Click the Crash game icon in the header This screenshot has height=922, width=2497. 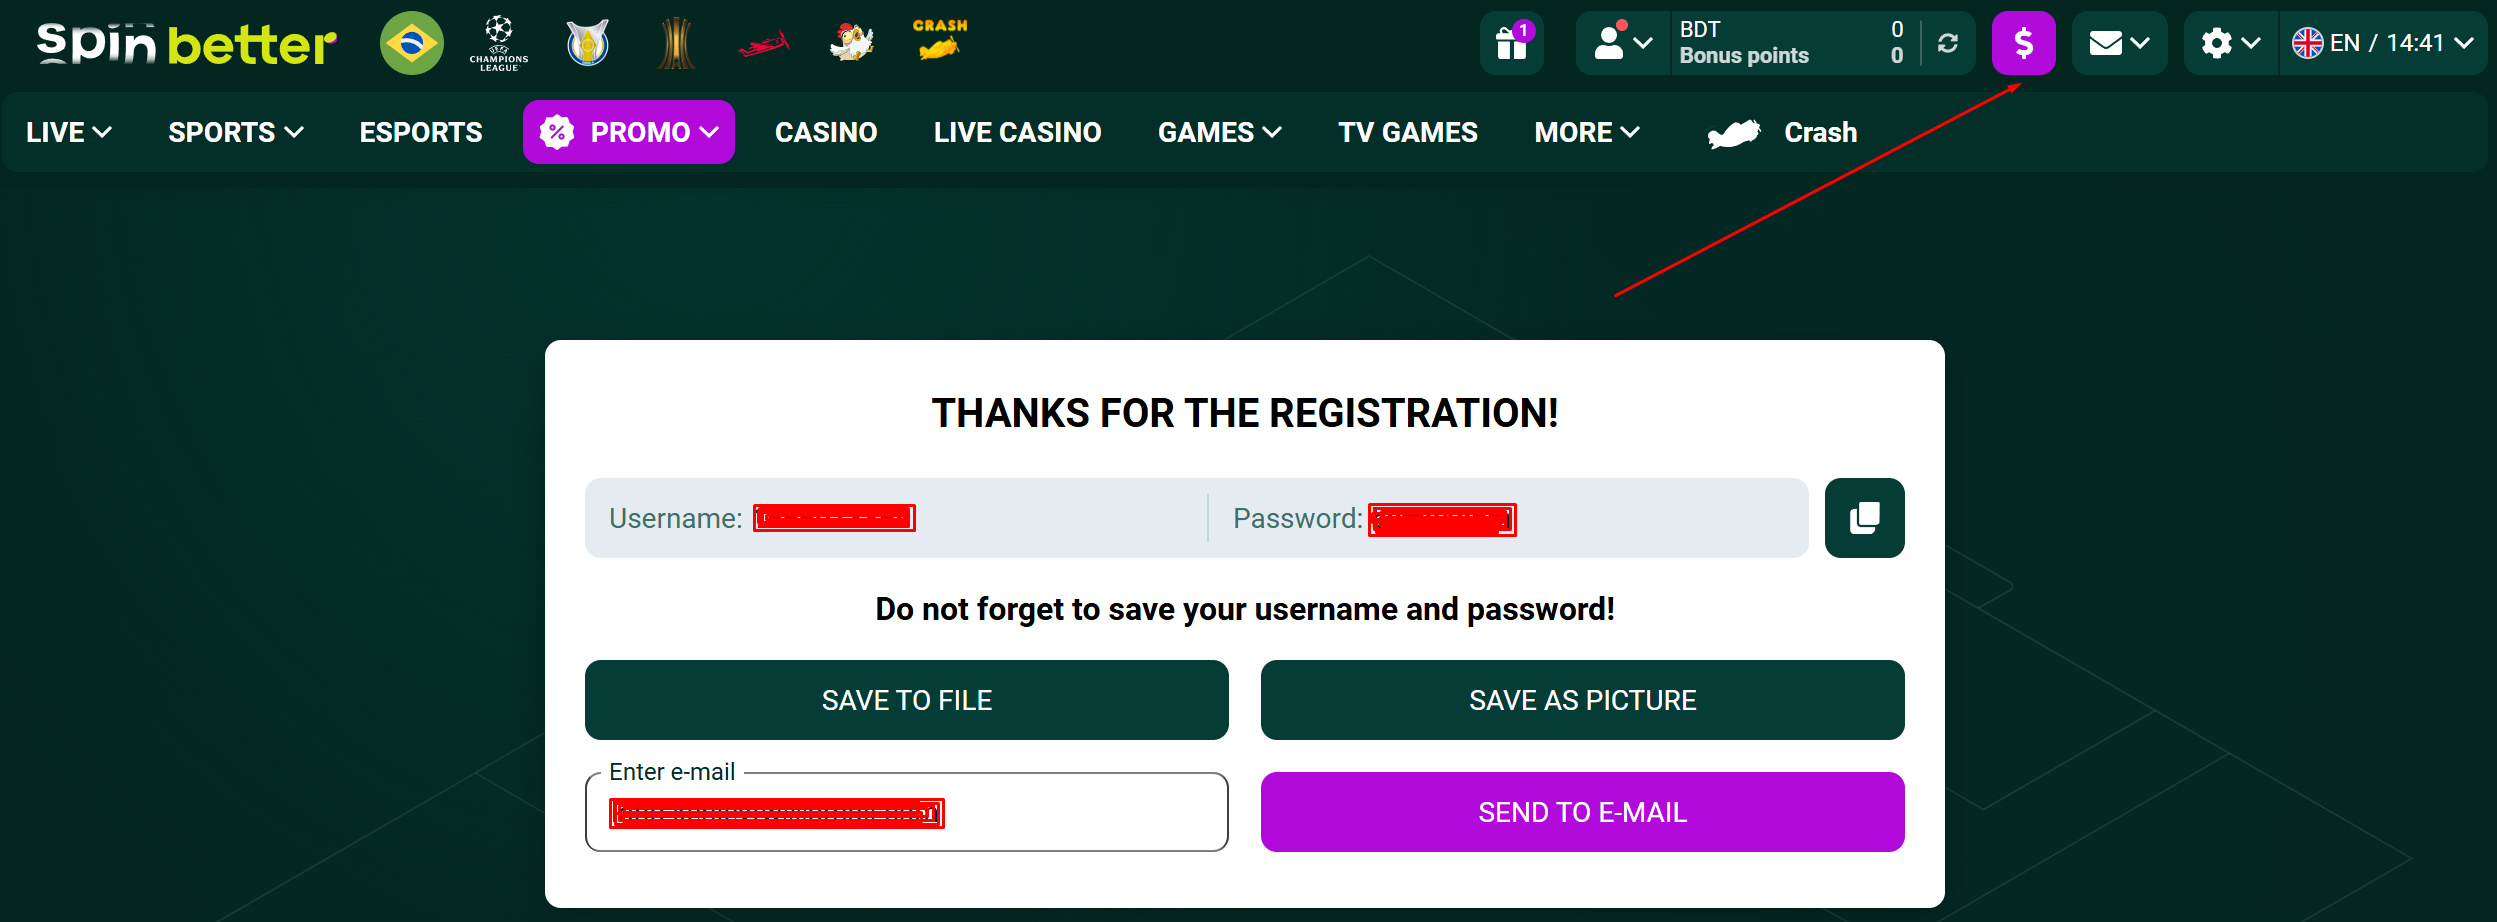click(939, 41)
